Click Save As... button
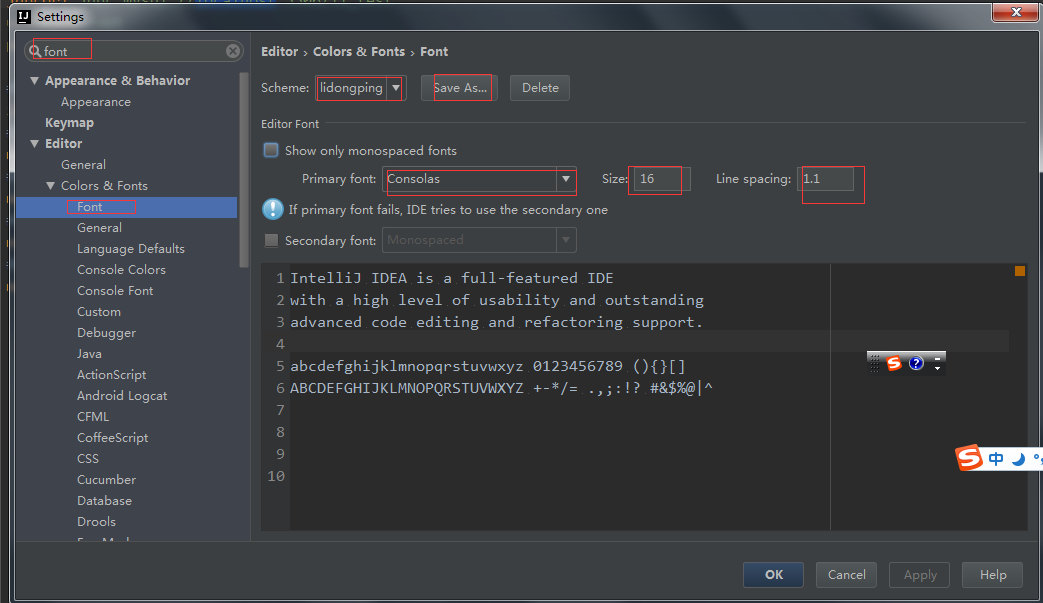 [x=460, y=88]
